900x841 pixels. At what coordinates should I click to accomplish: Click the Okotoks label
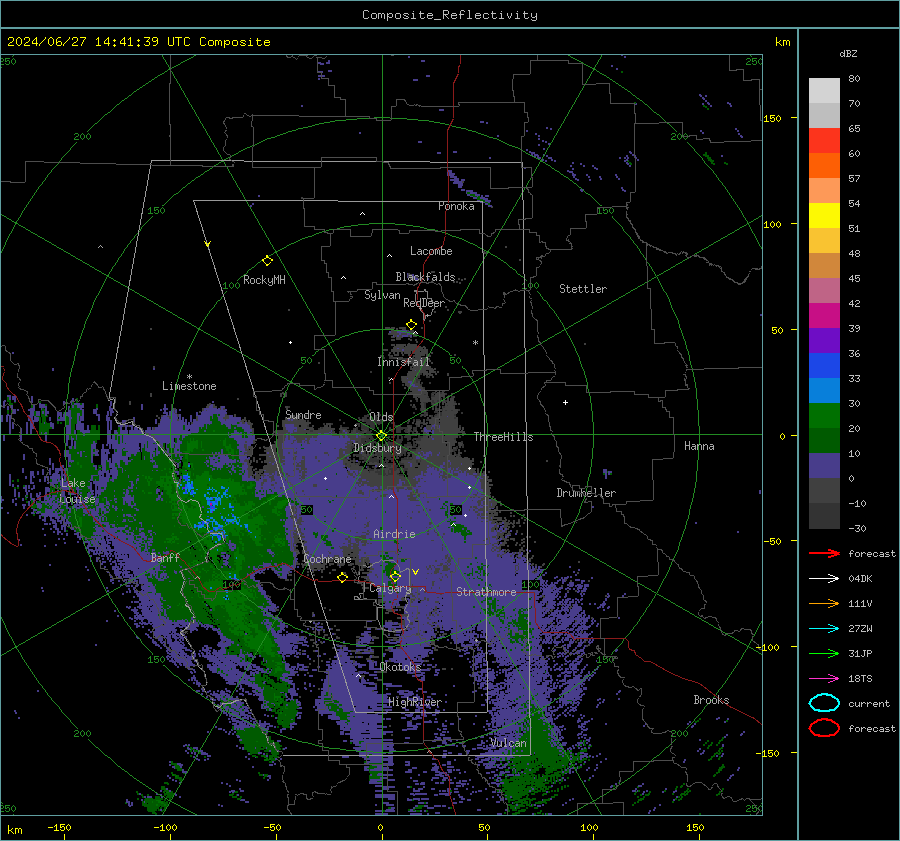tap(401, 667)
